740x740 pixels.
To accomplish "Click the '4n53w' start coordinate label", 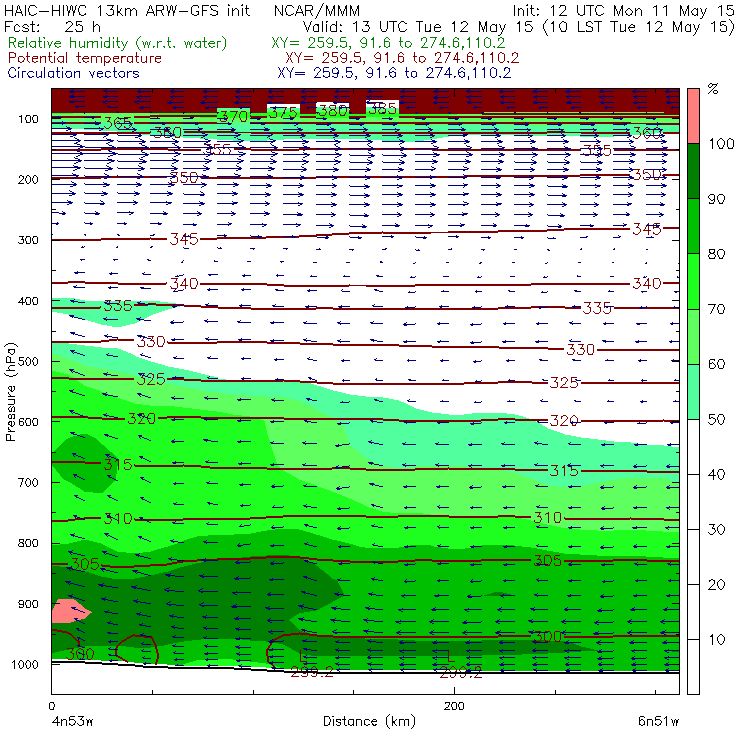I will click(x=72, y=722).
